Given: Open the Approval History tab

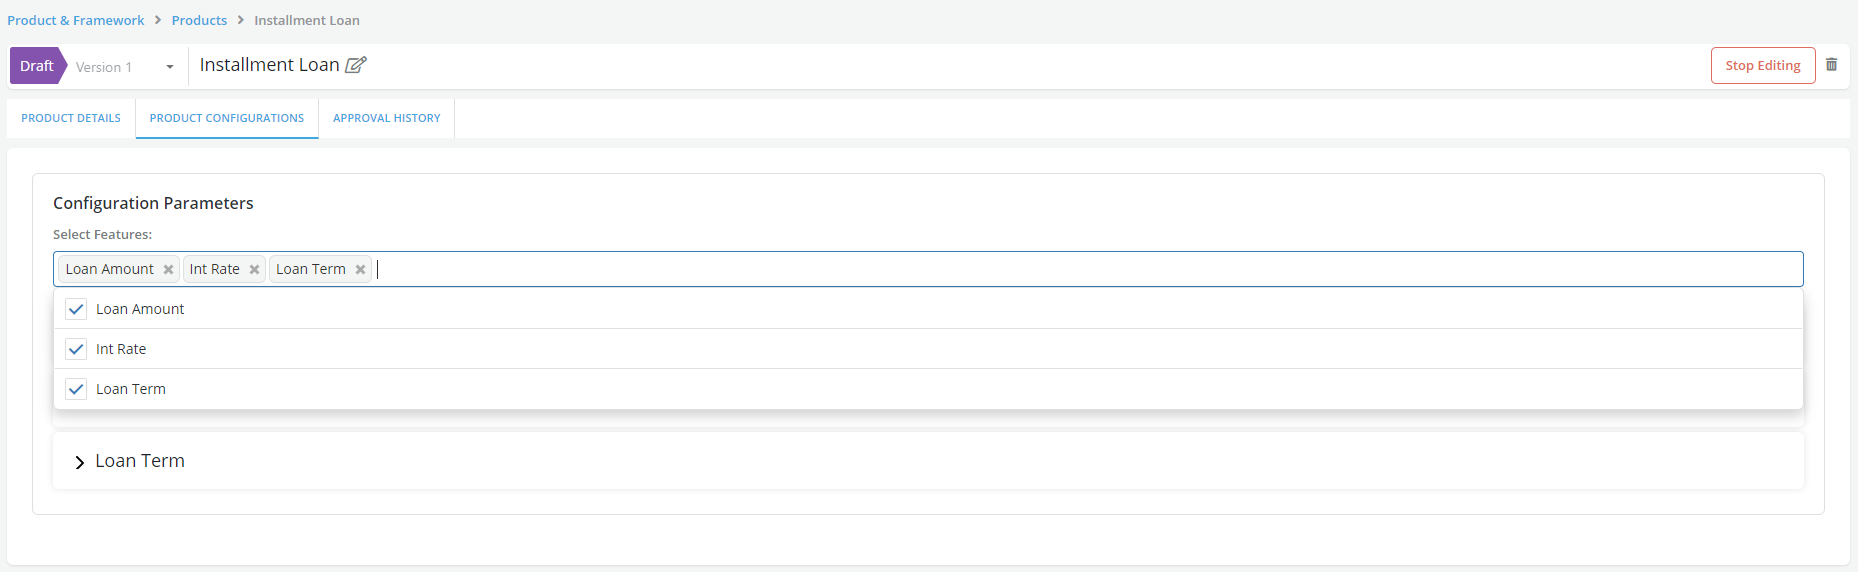Looking at the screenshot, I should pyautogui.click(x=386, y=118).
